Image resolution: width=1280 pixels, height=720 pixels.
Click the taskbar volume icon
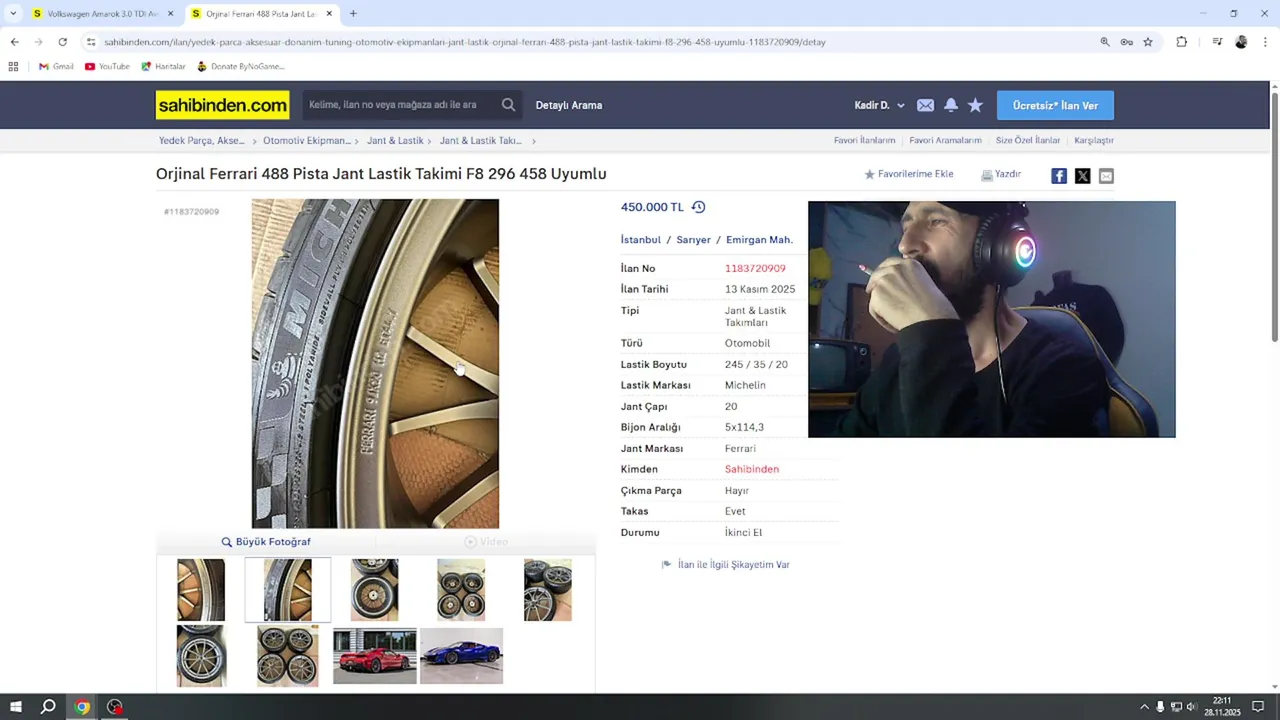(x=1191, y=707)
